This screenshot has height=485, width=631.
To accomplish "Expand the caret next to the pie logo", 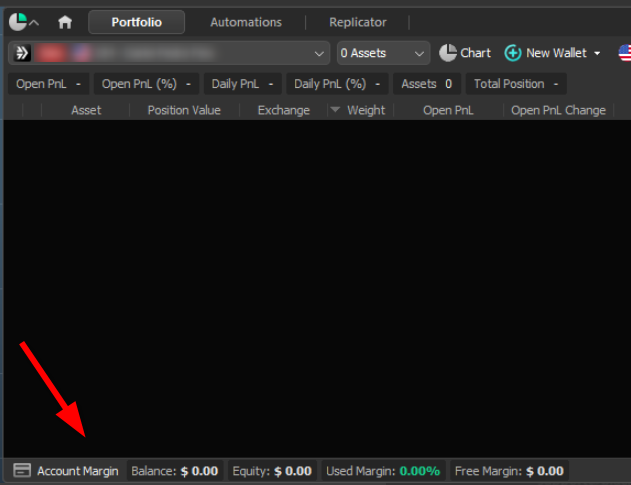I will coord(34,23).
